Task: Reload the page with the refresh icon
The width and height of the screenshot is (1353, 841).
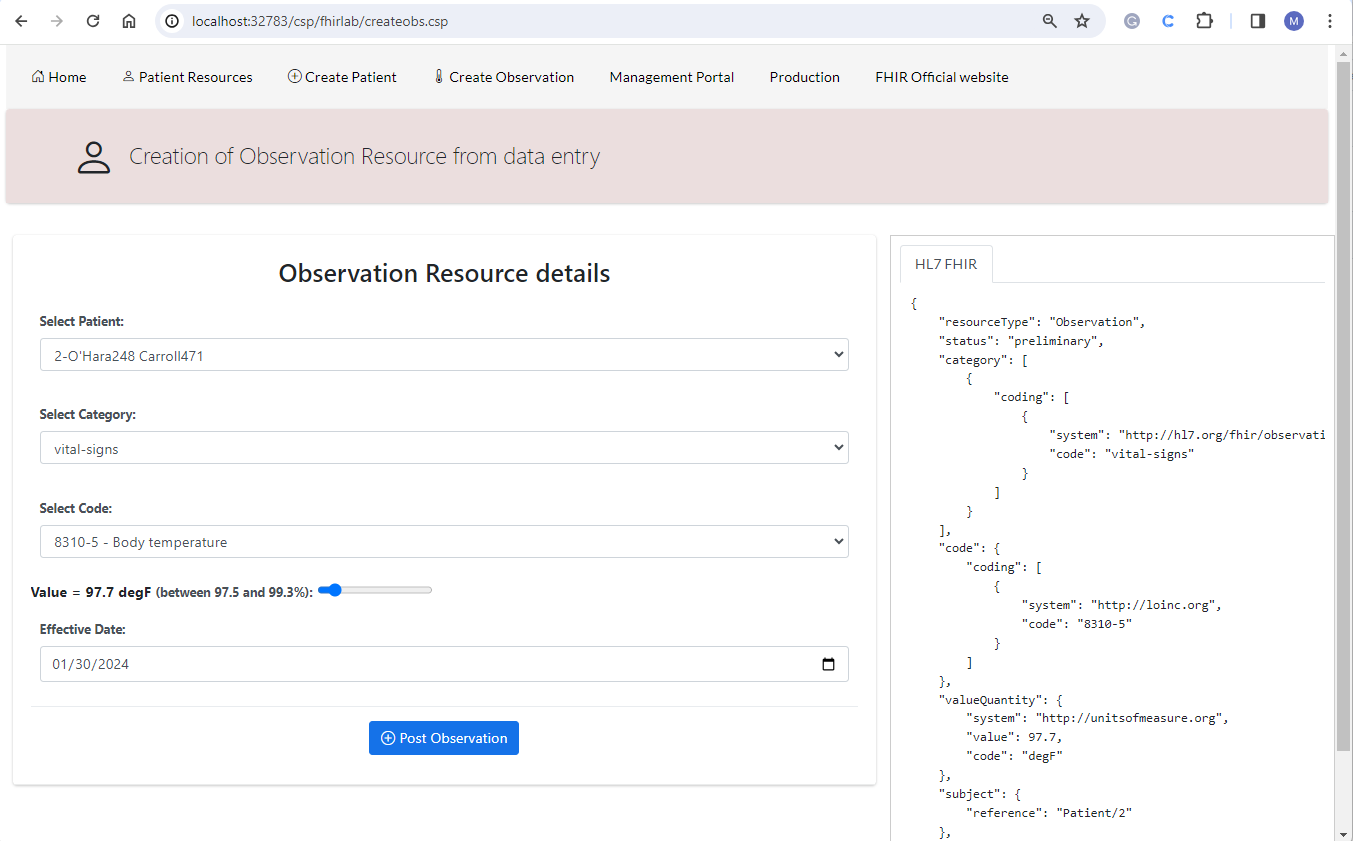Action: click(x=93, y=21)
